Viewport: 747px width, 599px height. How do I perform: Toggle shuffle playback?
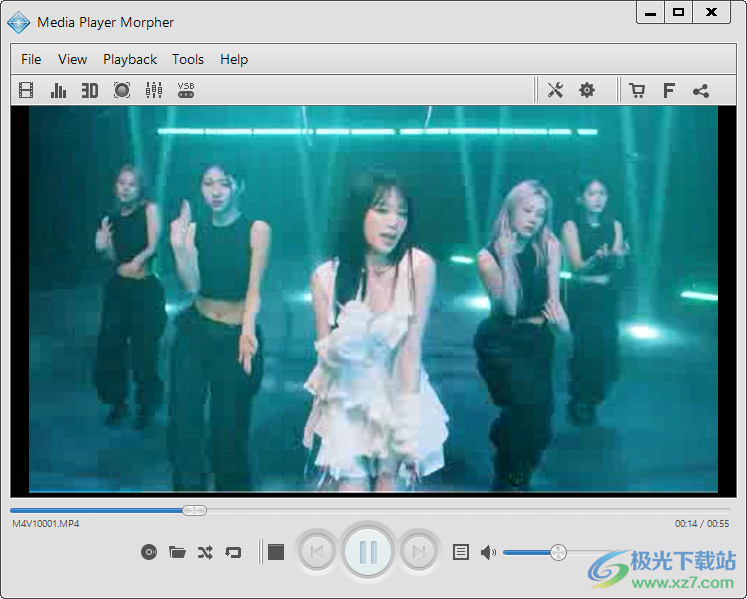(205, 552)
